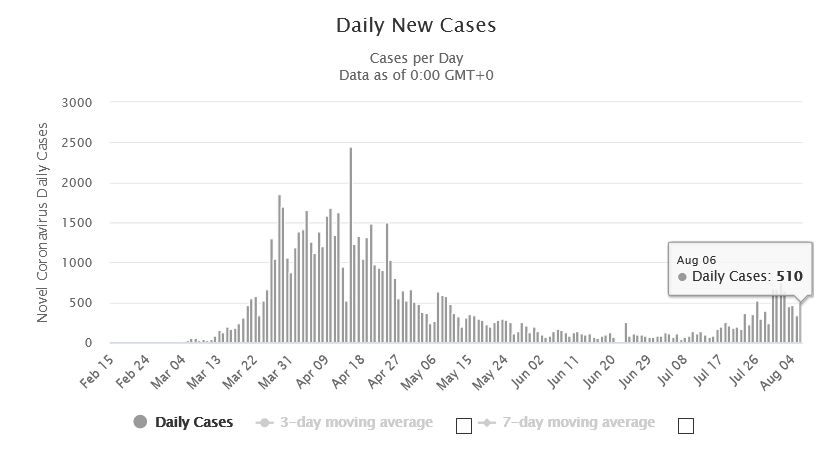
Task: Click the 3-day moving average line marker icon
Action: (265, 422)
